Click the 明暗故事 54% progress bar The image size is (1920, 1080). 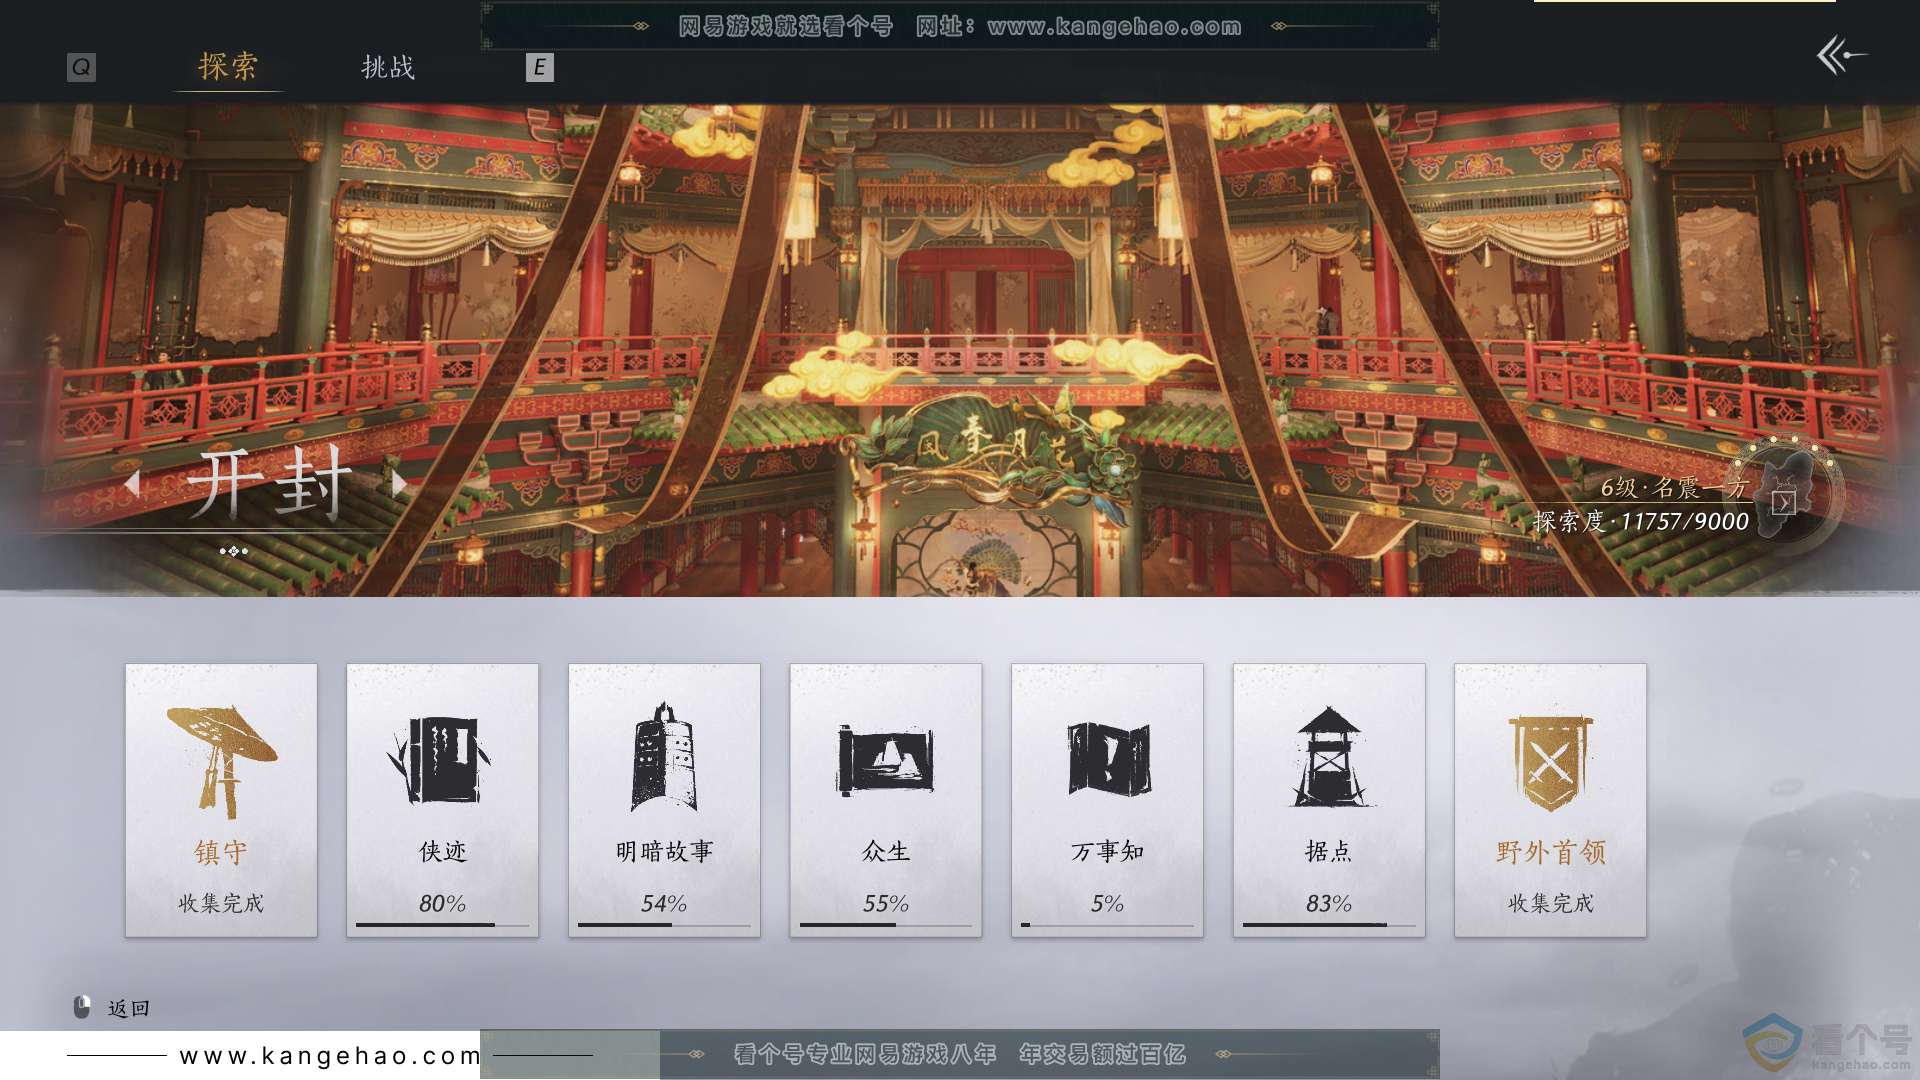664,925
